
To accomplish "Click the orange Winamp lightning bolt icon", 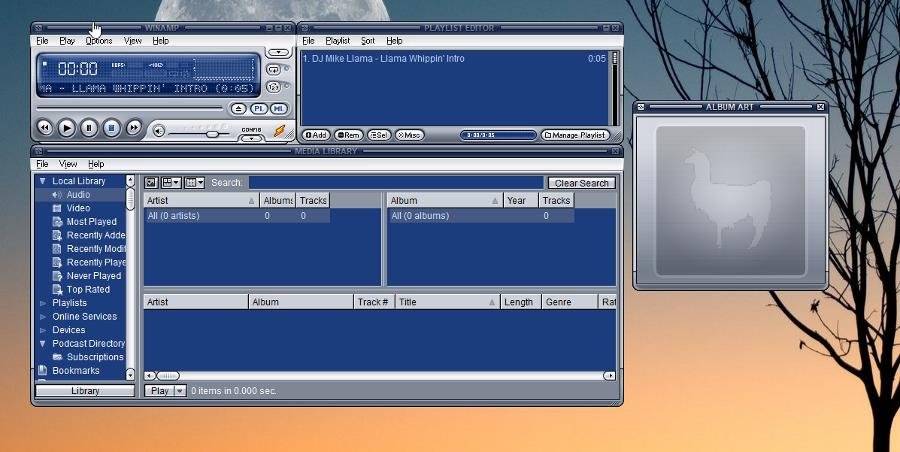I will (280, 131).
